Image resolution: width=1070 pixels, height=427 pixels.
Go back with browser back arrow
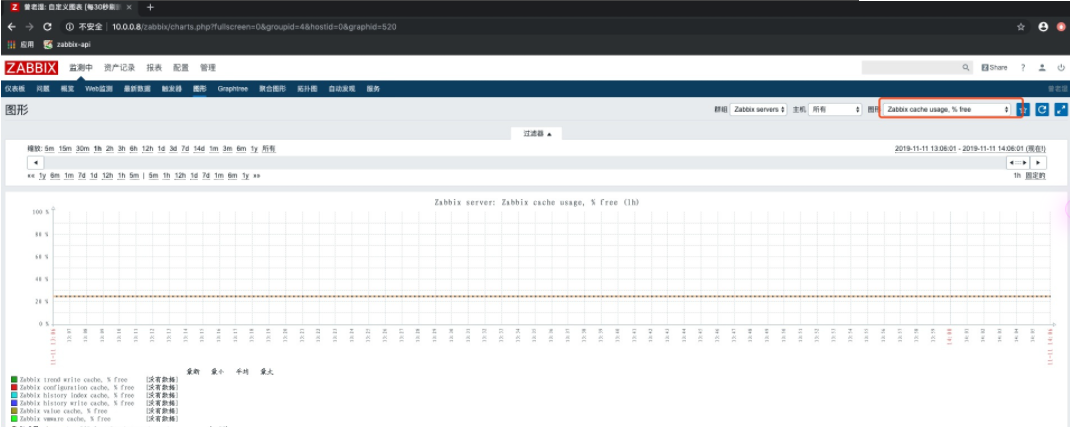point(12,27)
